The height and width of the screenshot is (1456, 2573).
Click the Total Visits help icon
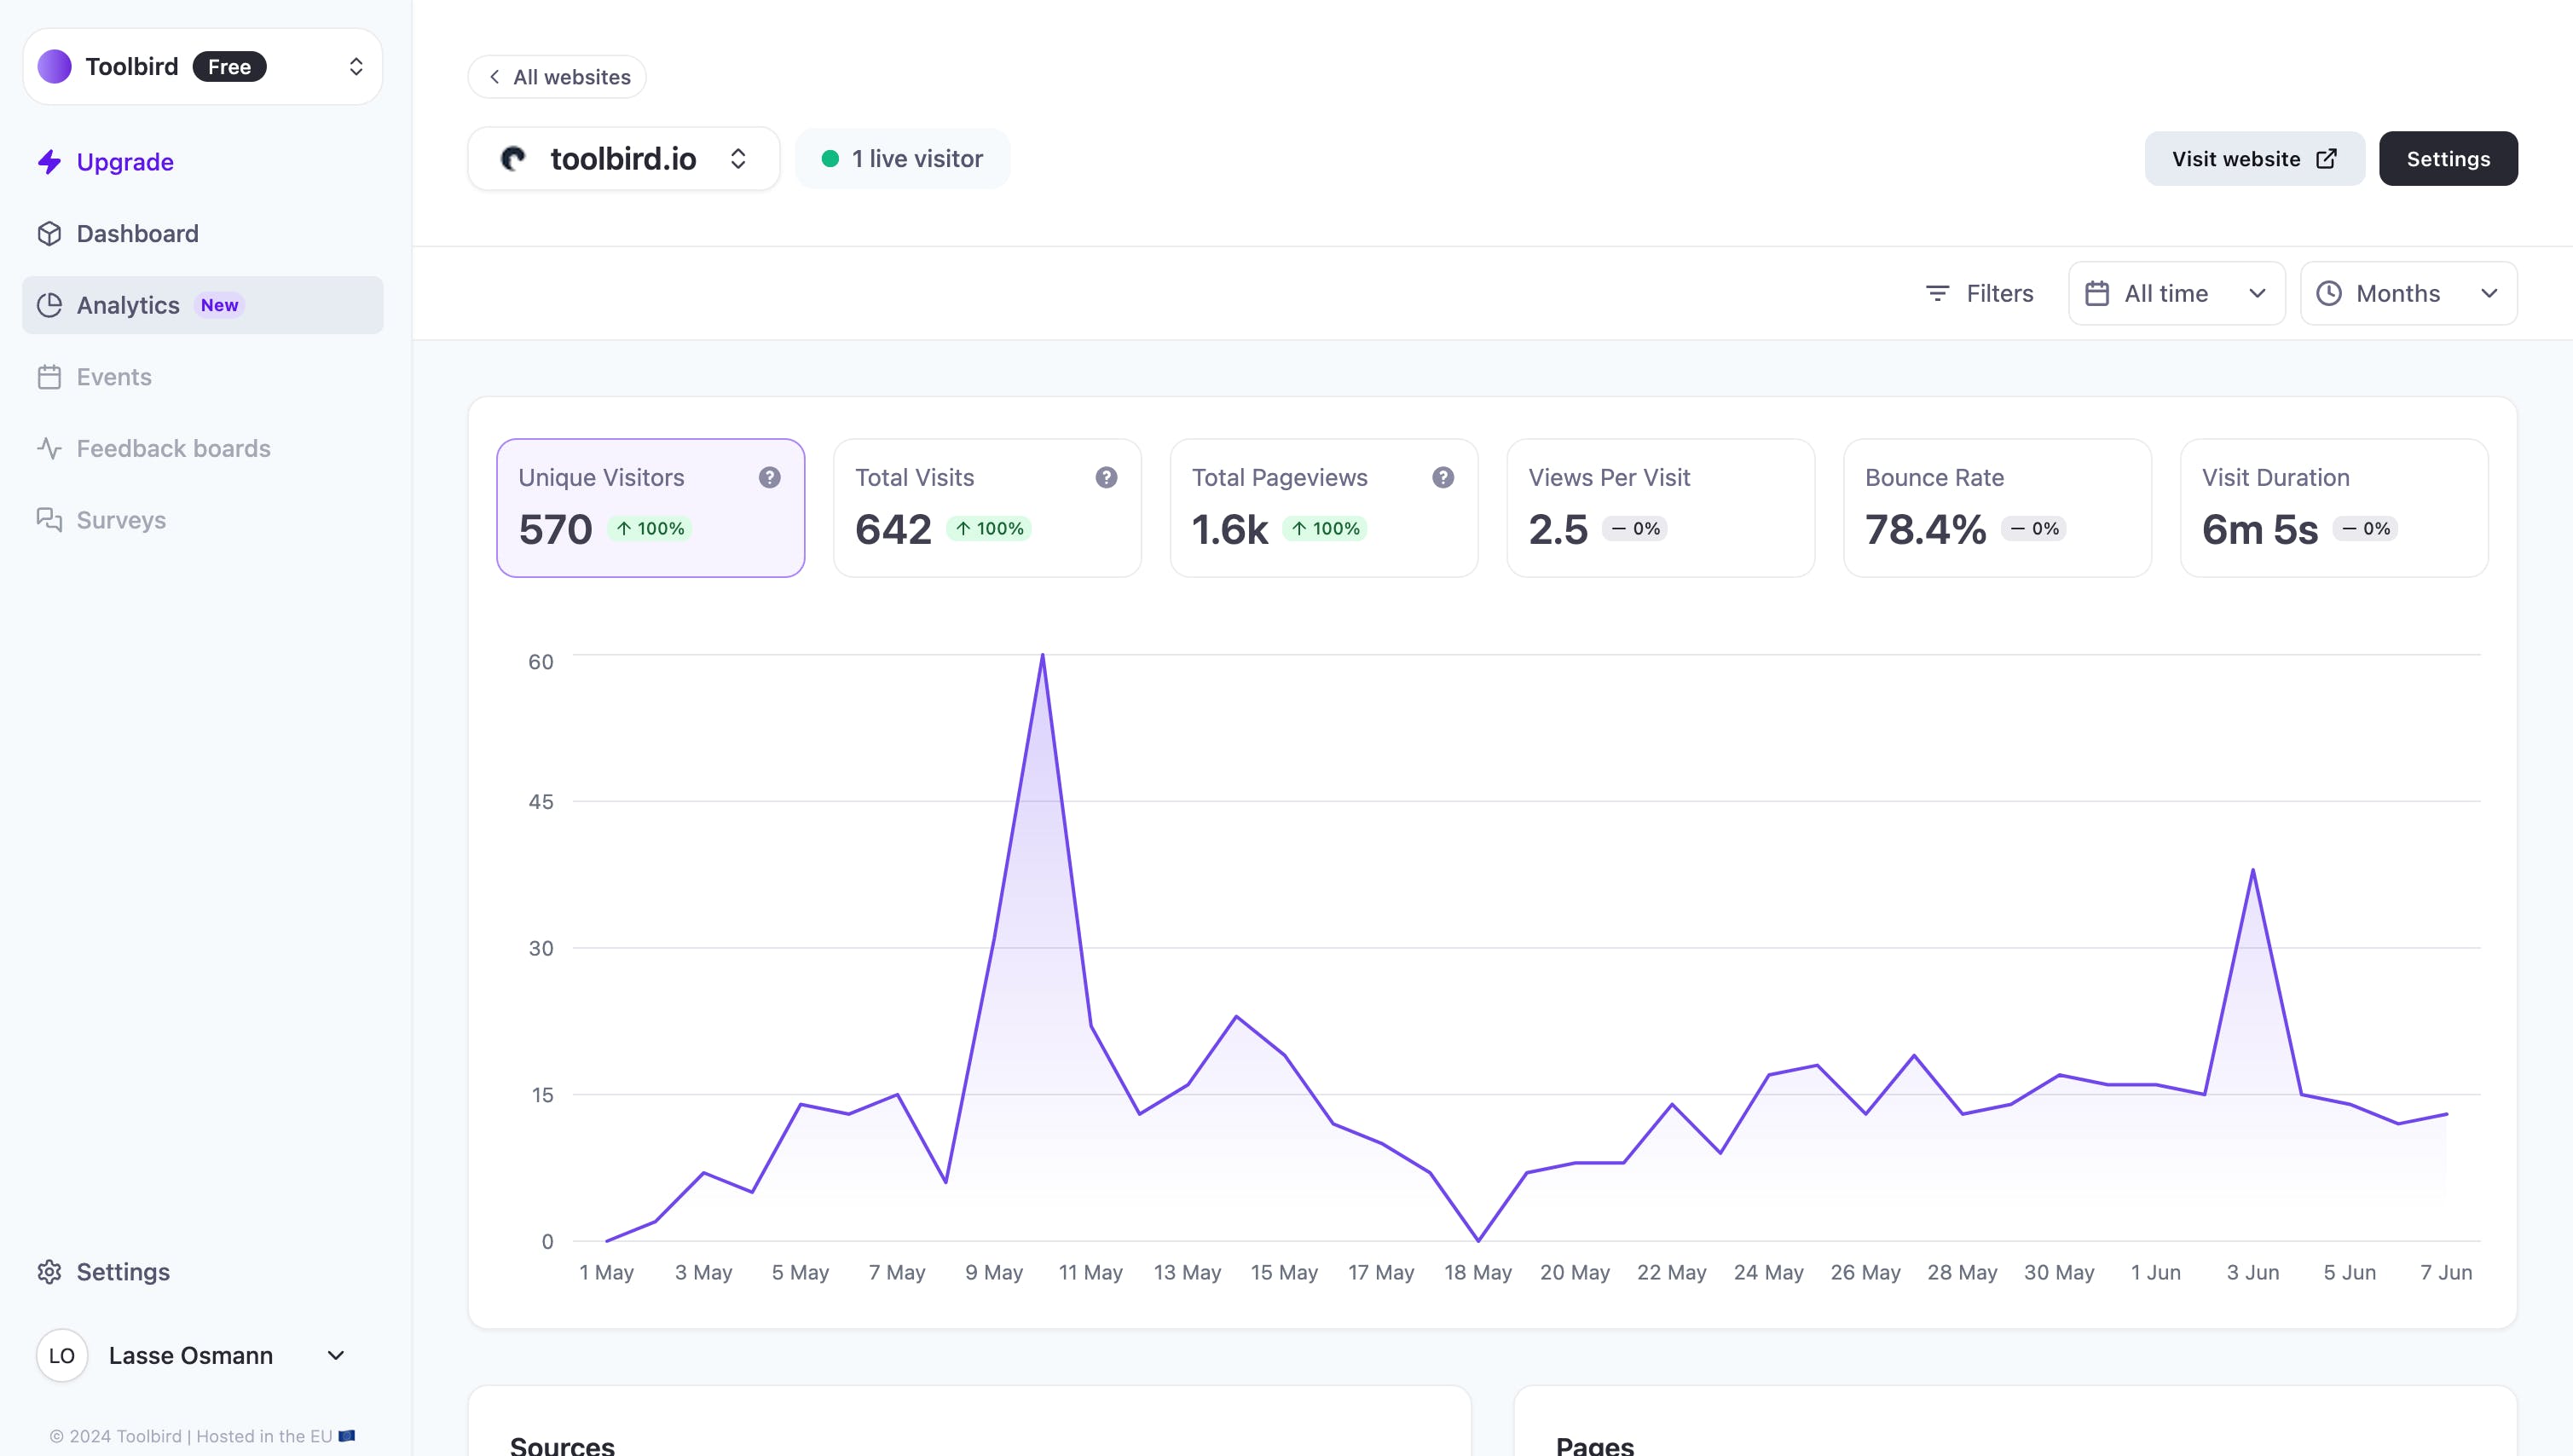[x=1106, y=478]
